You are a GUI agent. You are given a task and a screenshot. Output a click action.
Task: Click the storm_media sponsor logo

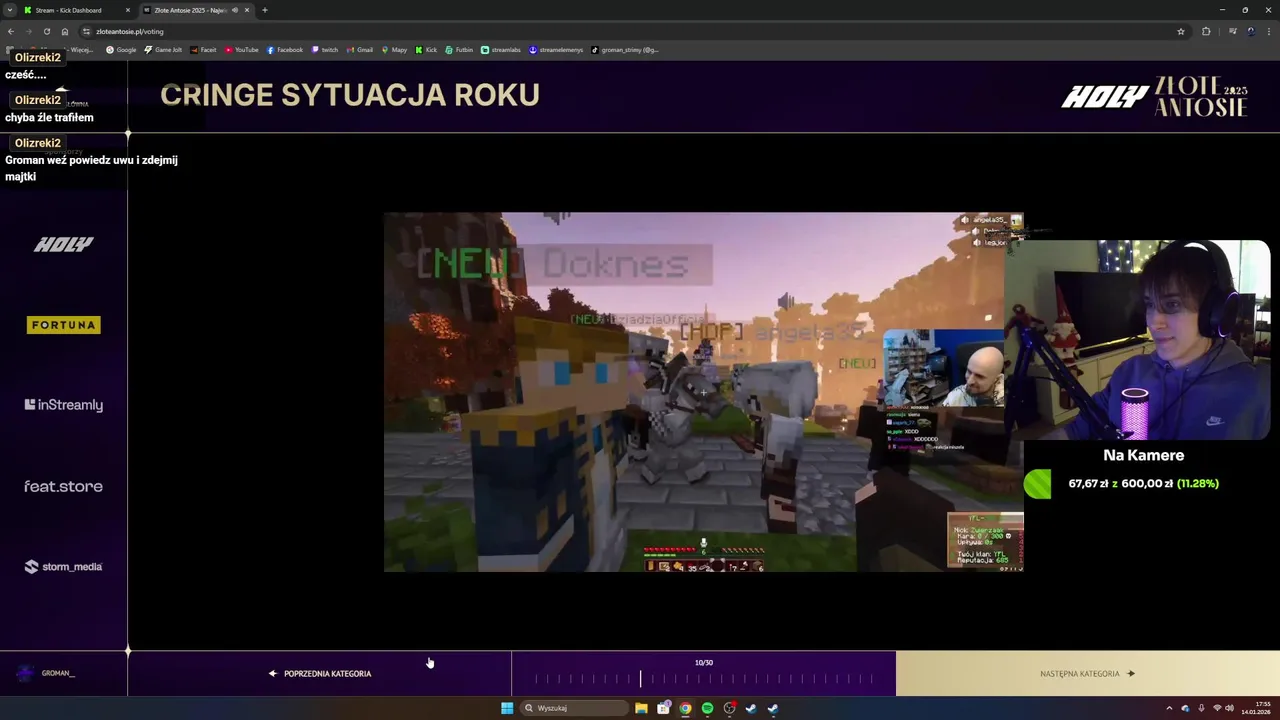point(64,566)
